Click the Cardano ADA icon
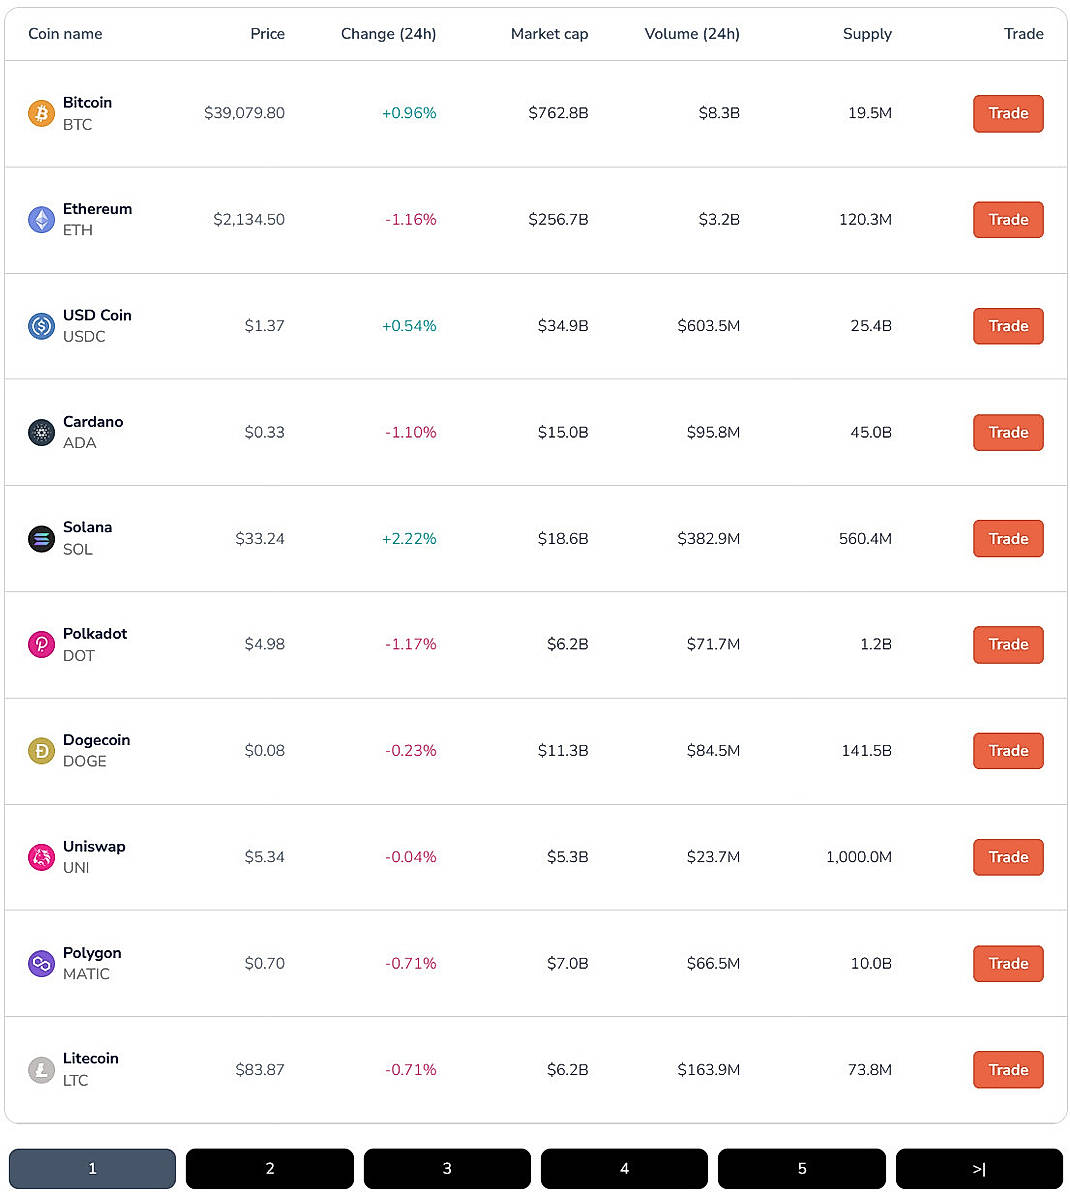The width and height of the screenshot is (1070, 1199). 41,432
